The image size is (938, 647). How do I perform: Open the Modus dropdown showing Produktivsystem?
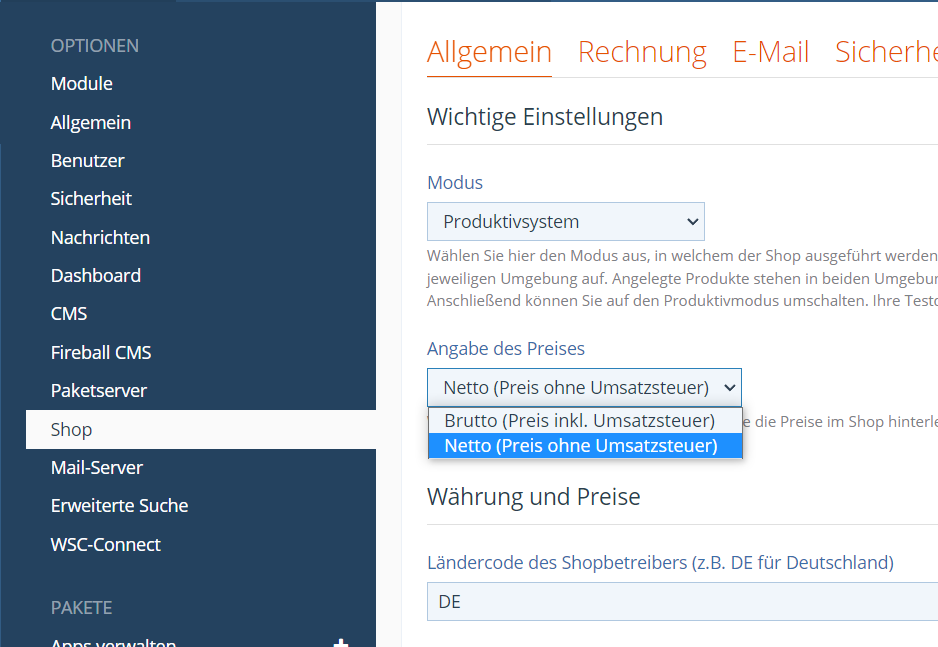(x=565, y=222)
